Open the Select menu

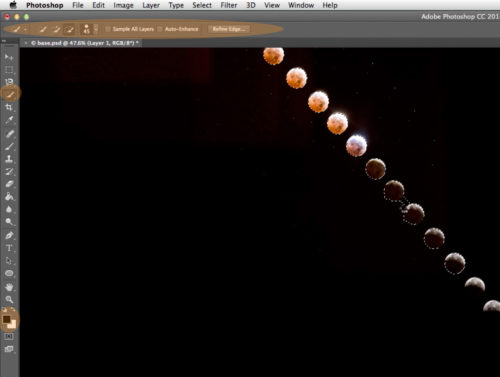[x=202, y=5]
